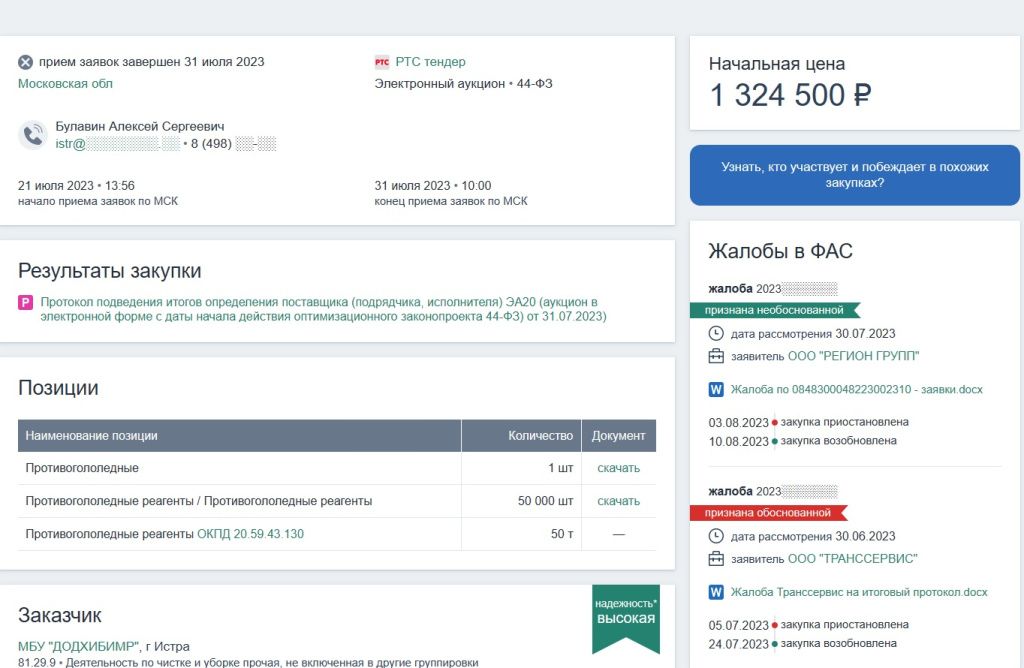Open 'Жалоба Трансервис на итоговый протокол.docx' file
This screenshot has height=668, width=1024.
[x=858, y=592]
